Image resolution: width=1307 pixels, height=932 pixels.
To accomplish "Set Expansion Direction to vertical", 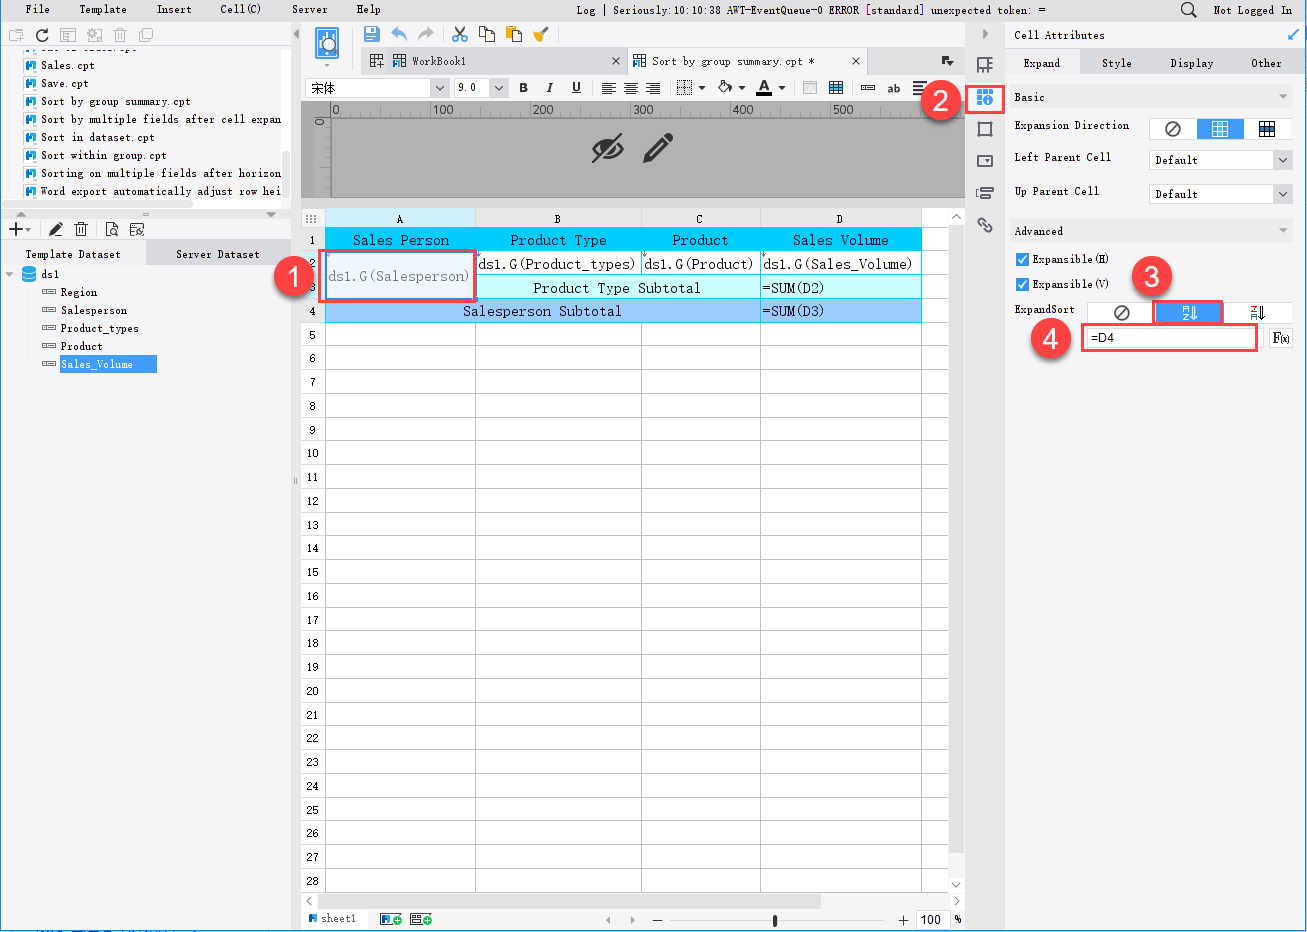I will pos(1220,129).
